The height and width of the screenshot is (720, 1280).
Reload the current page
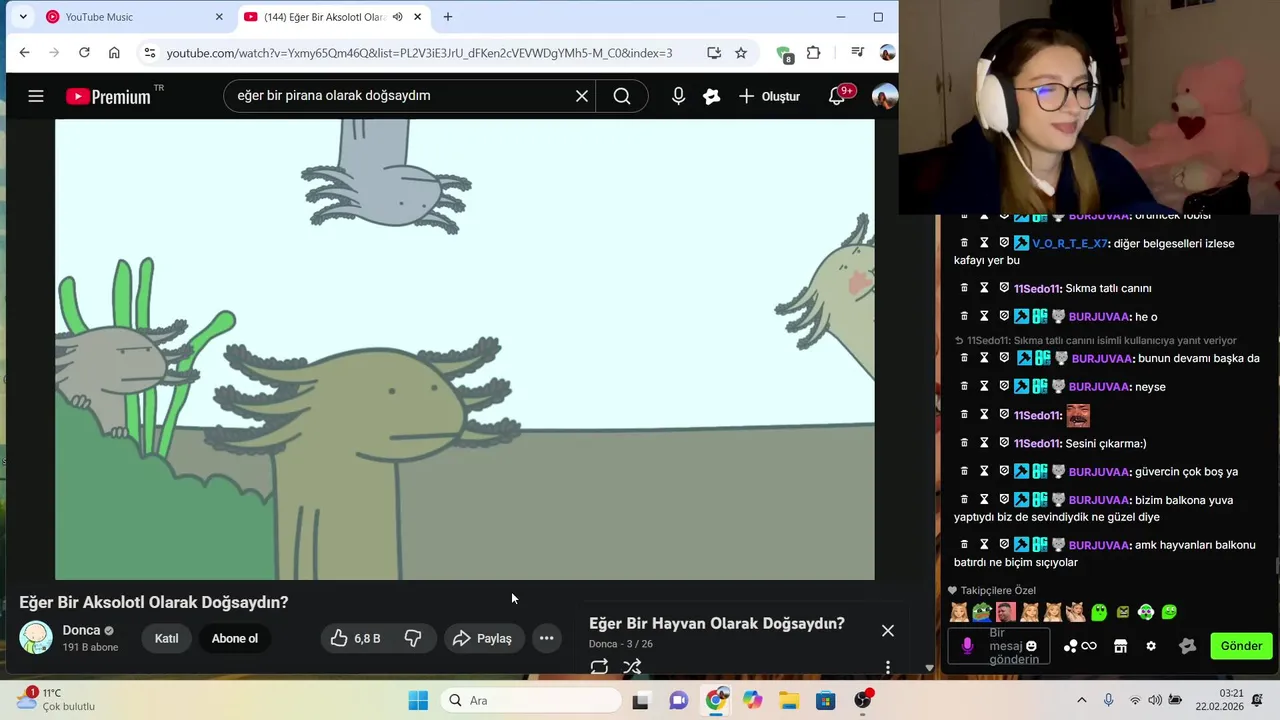pyautogui.click(x=84, y=53)
